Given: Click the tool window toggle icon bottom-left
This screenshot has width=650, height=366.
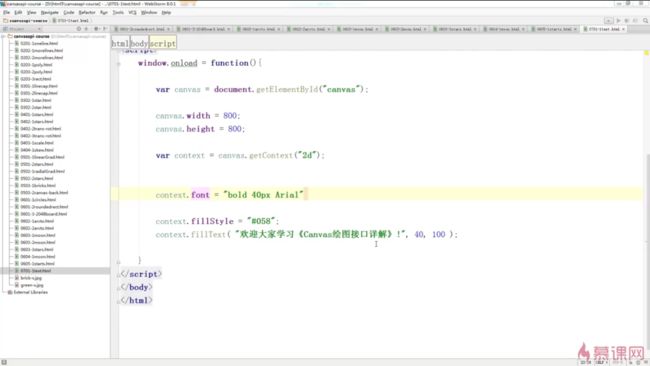Looking at the screenshot, I should point(4,362).
